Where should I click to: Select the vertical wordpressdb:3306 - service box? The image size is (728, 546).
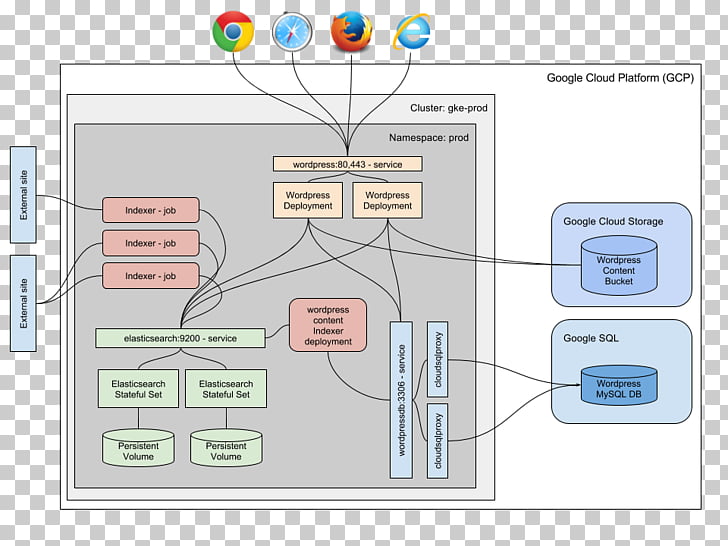(401, 400)
